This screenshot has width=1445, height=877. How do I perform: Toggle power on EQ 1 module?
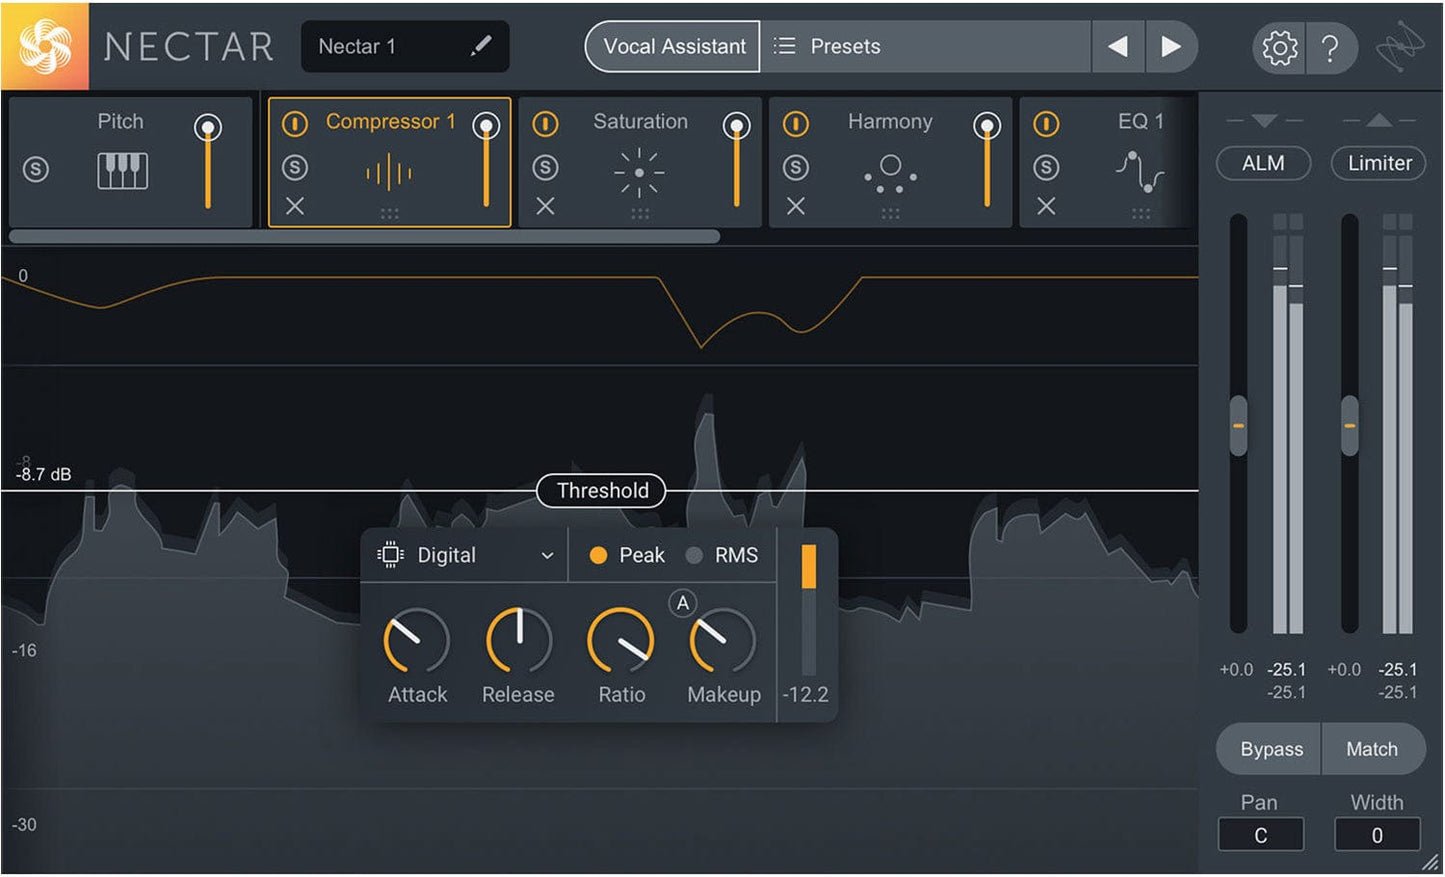(x=1046, y=124)
